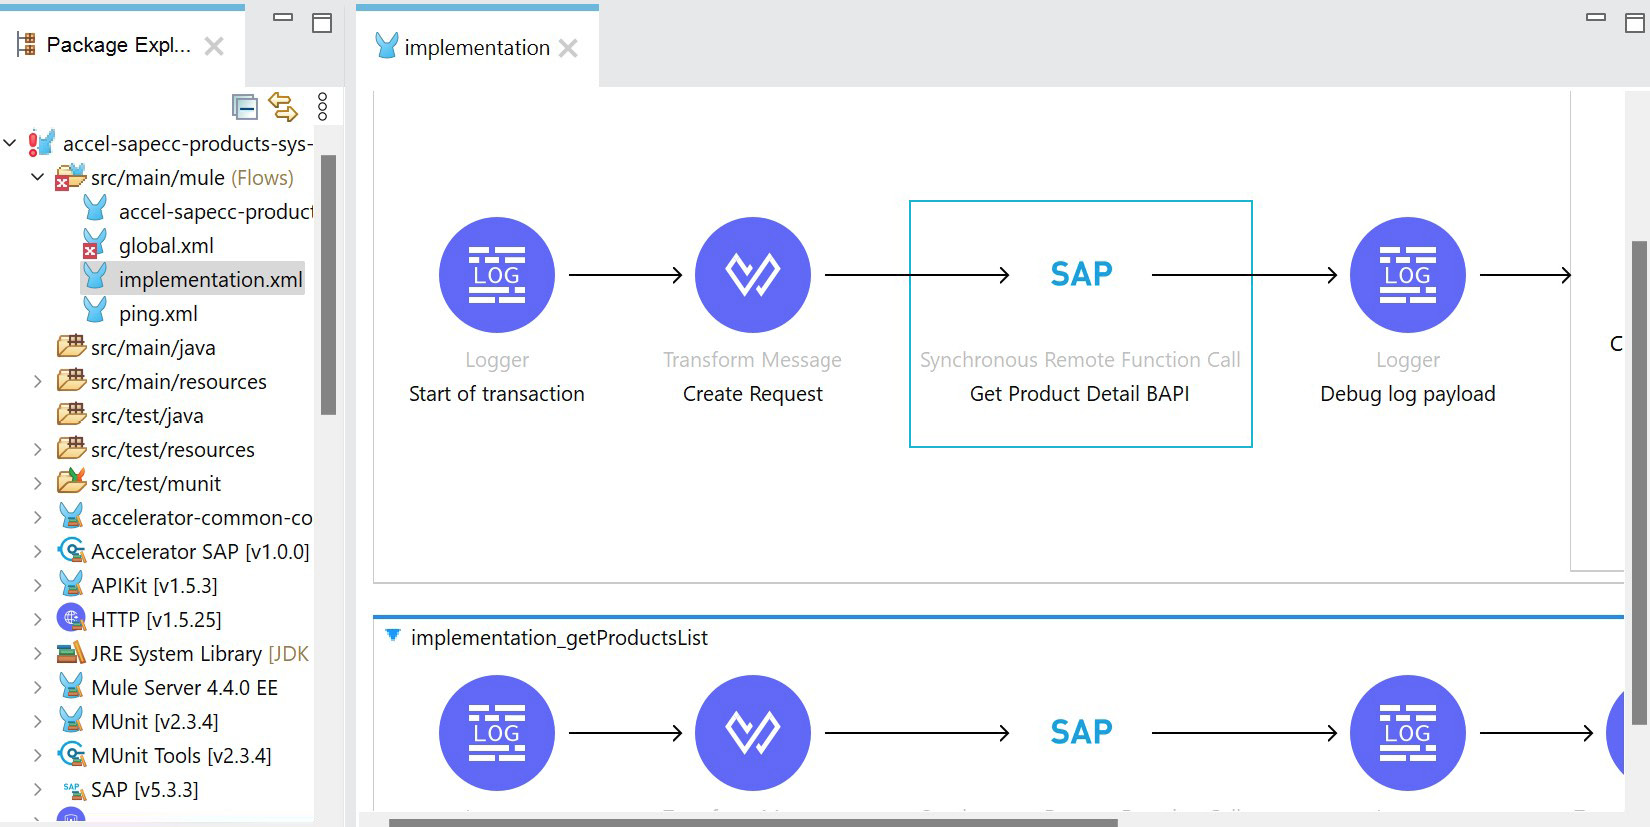Select implementation.xml in the tree
1650x827 pixels.
[210, 280]
